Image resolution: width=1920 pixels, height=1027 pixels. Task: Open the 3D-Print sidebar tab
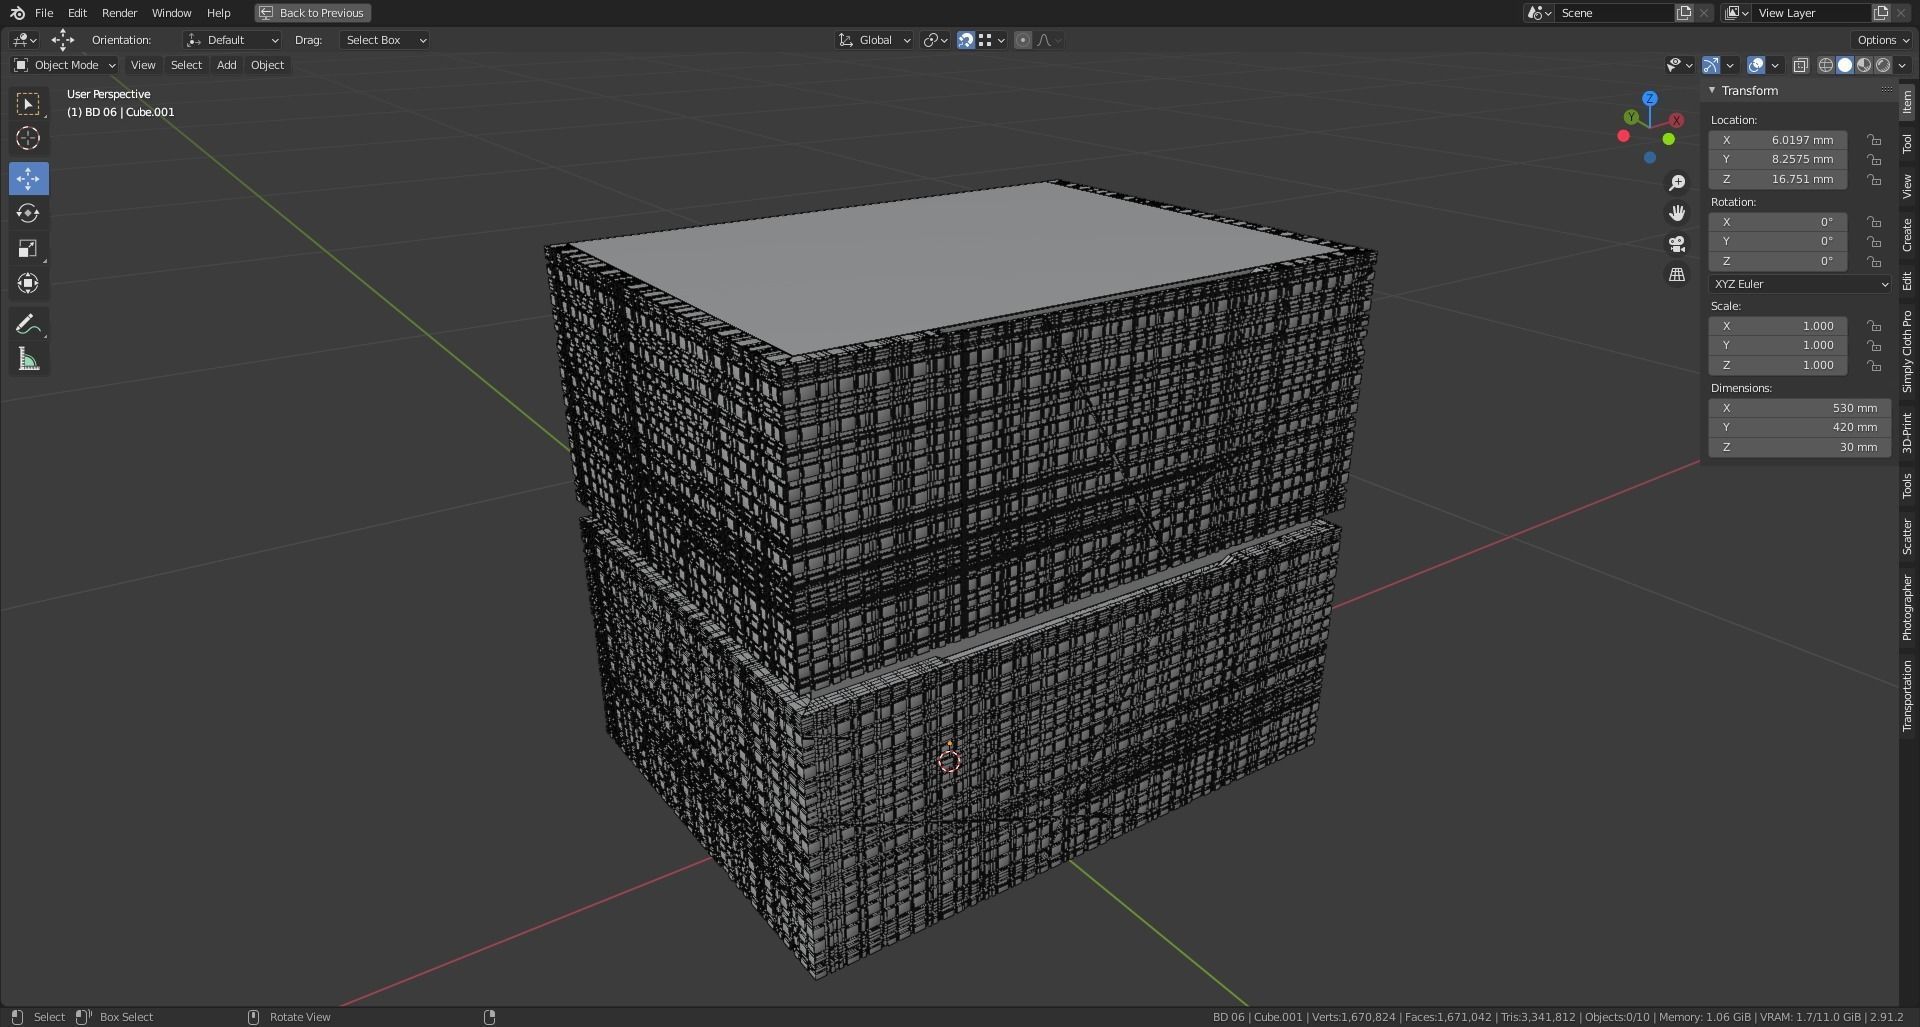point(1907,432)
